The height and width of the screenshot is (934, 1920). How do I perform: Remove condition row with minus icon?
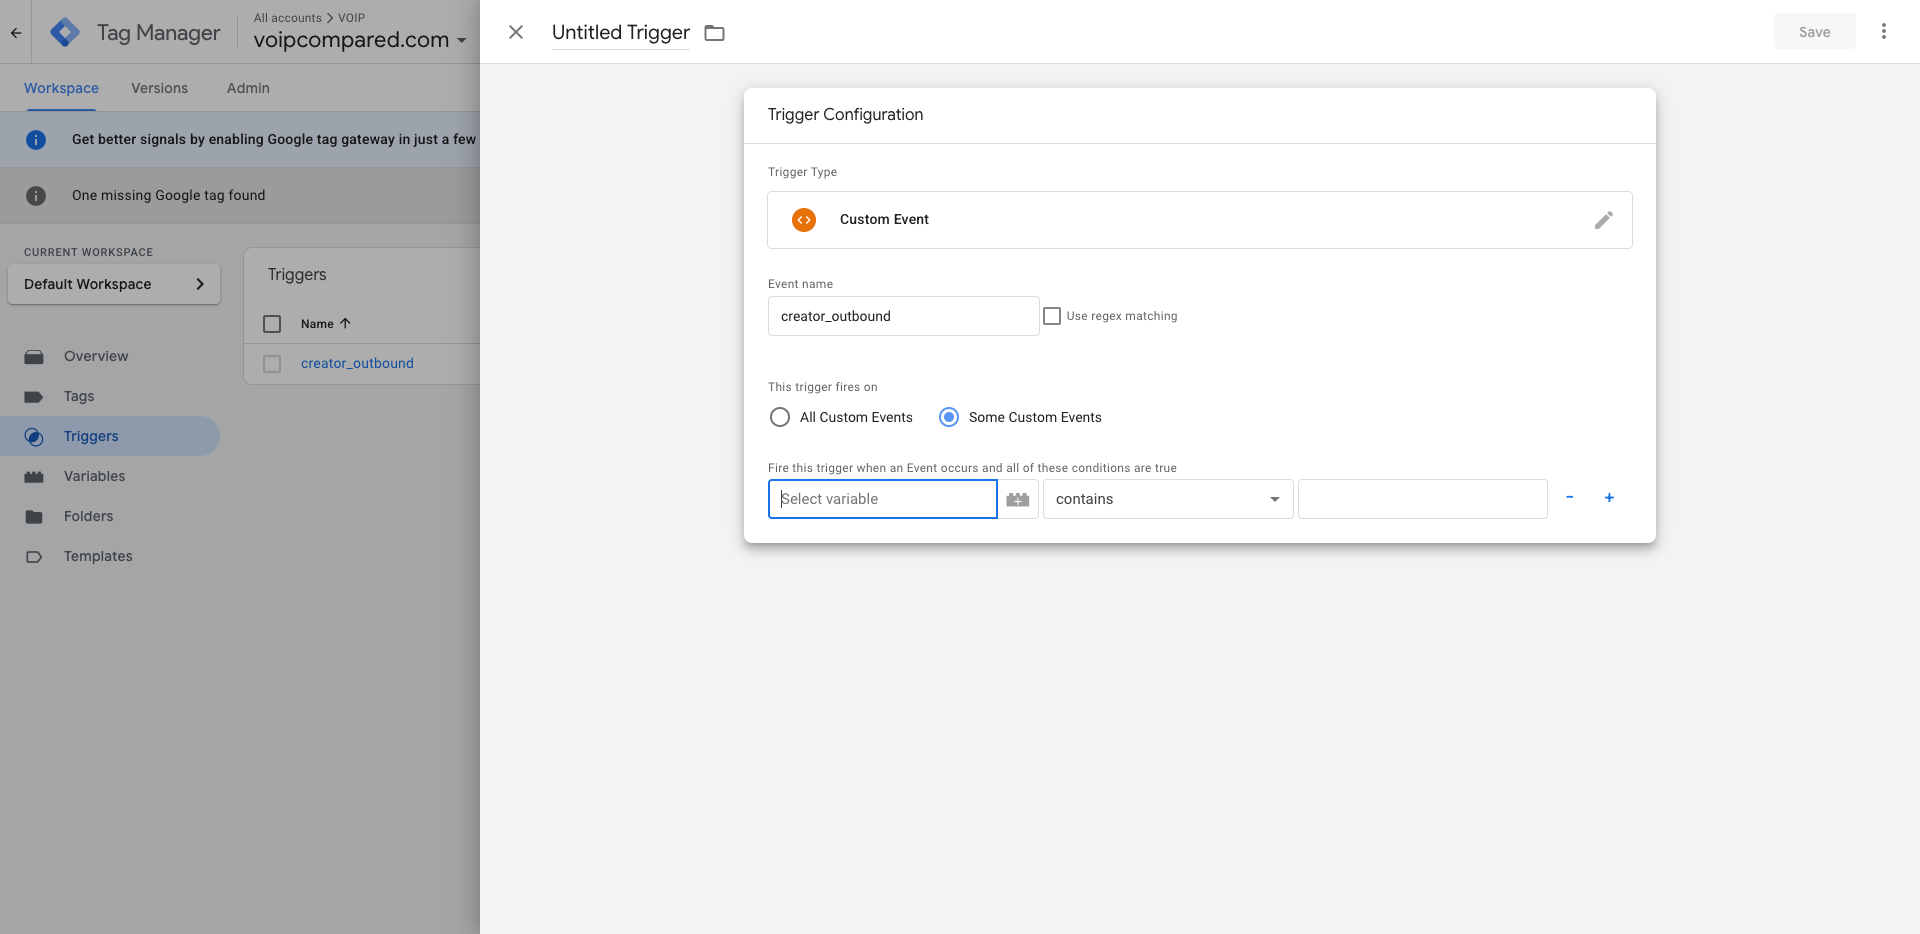(x=1569, y=498)
